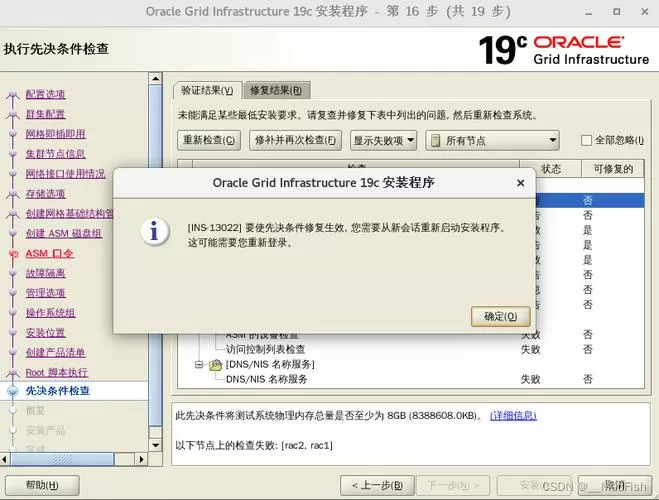Close the INS-13022 dialog with X
The image size is (659, 500).
520,183
